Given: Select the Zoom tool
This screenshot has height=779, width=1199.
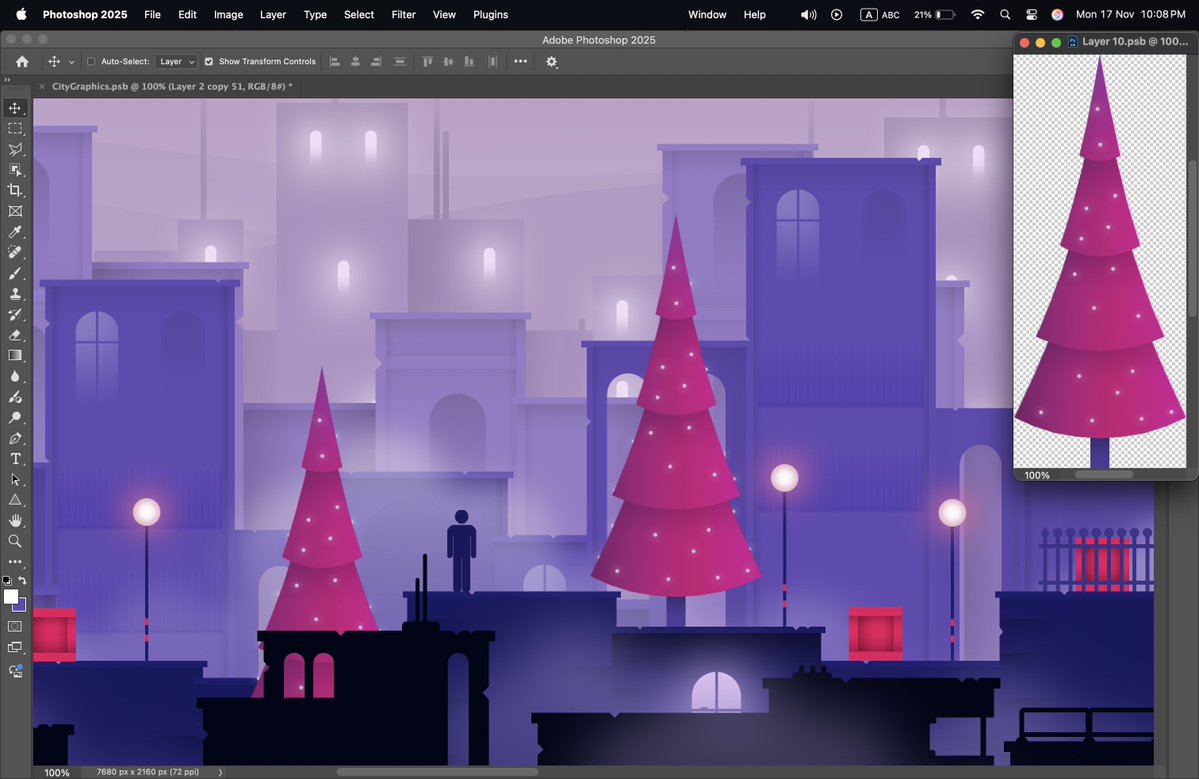Looking at the screenshot, I should tap(14, 541).
